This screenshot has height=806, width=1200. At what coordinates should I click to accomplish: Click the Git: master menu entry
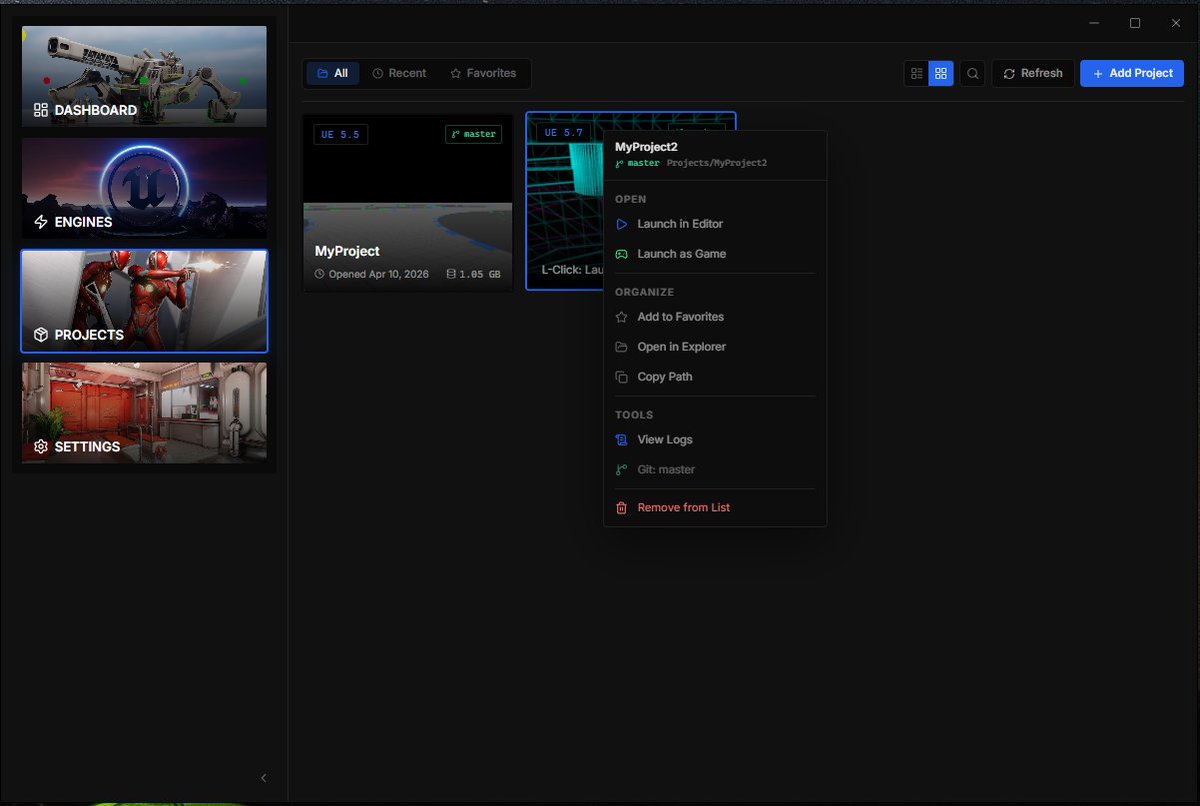click(715, 470)
